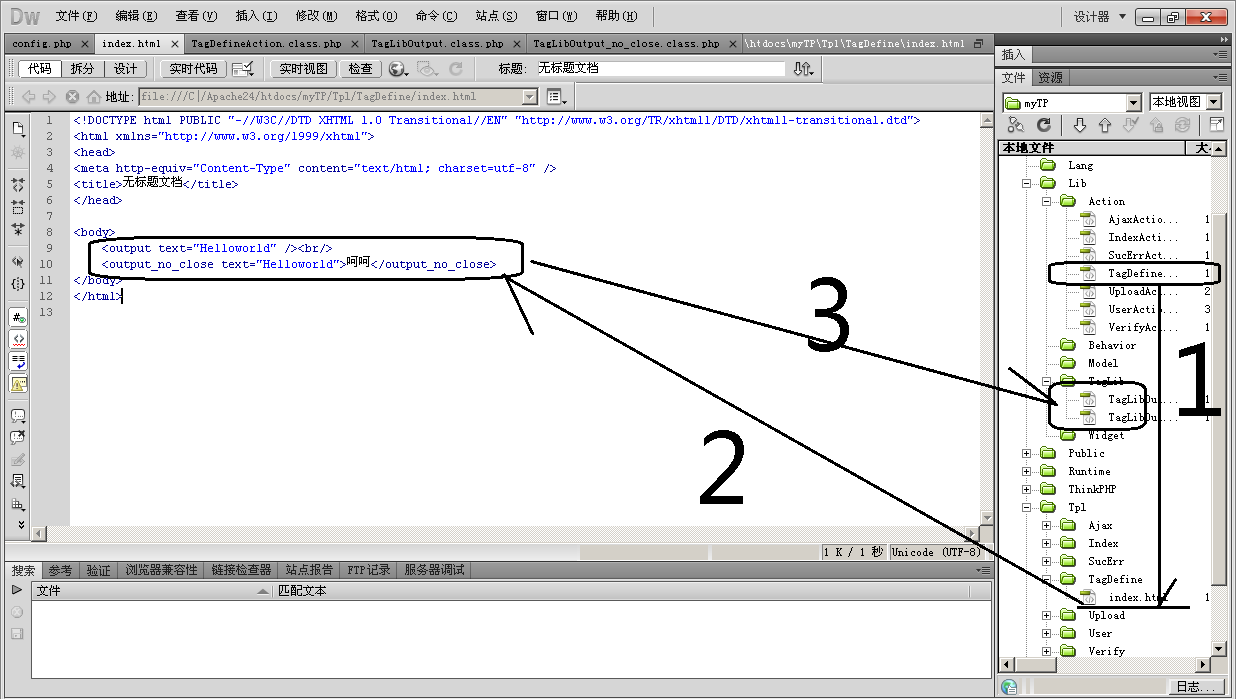This screenshot has height=699, width=1236.
Task: Click the live view options icon
Action: coord(242,68)
